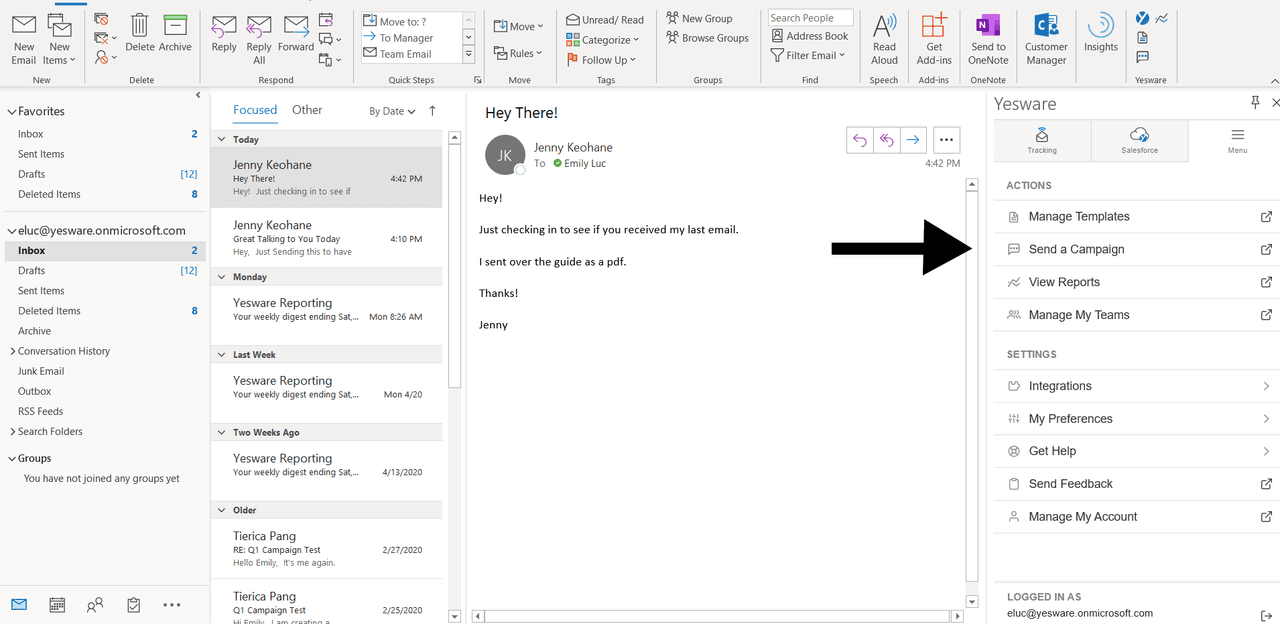Pin the Yesware side panel
1280x624 pixels.
[1255, 103]
